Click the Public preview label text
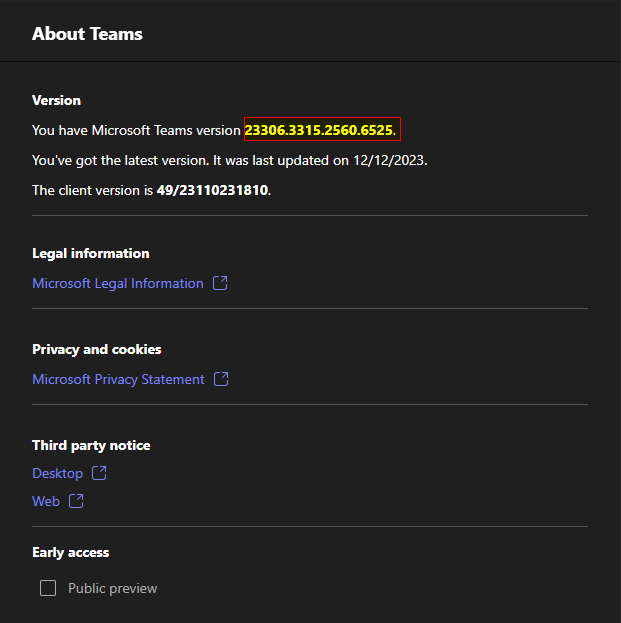Screen dimensions: 621x623 pos(112,588)
